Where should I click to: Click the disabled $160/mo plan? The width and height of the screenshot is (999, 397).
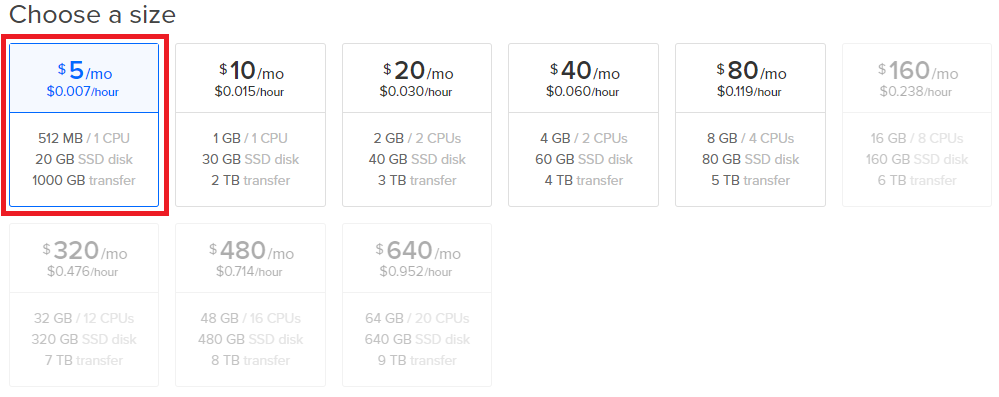point(917,125)
